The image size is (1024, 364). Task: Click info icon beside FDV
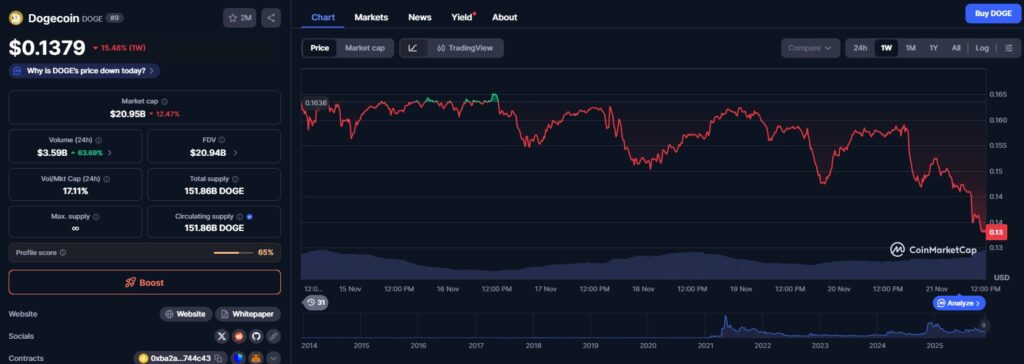[221, 140]
